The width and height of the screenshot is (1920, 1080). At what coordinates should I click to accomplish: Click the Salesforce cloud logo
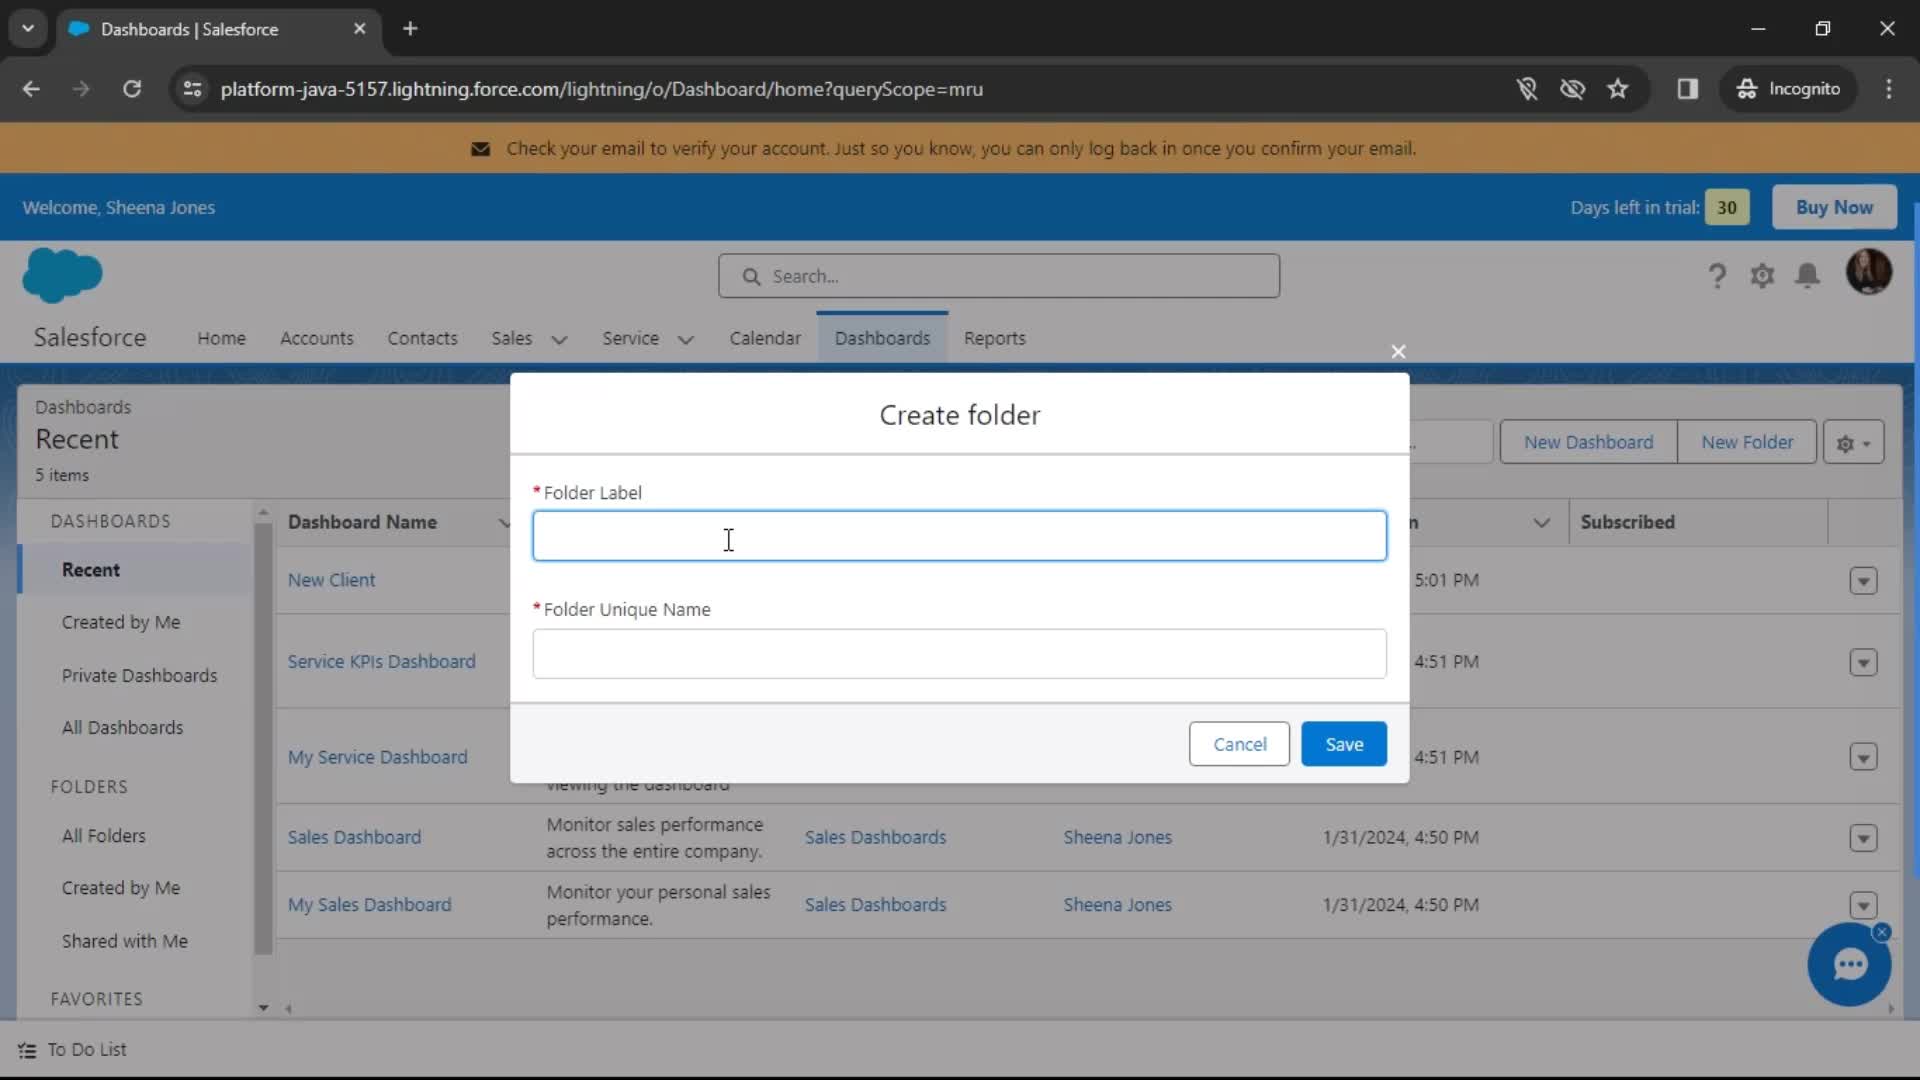point(62,275)
